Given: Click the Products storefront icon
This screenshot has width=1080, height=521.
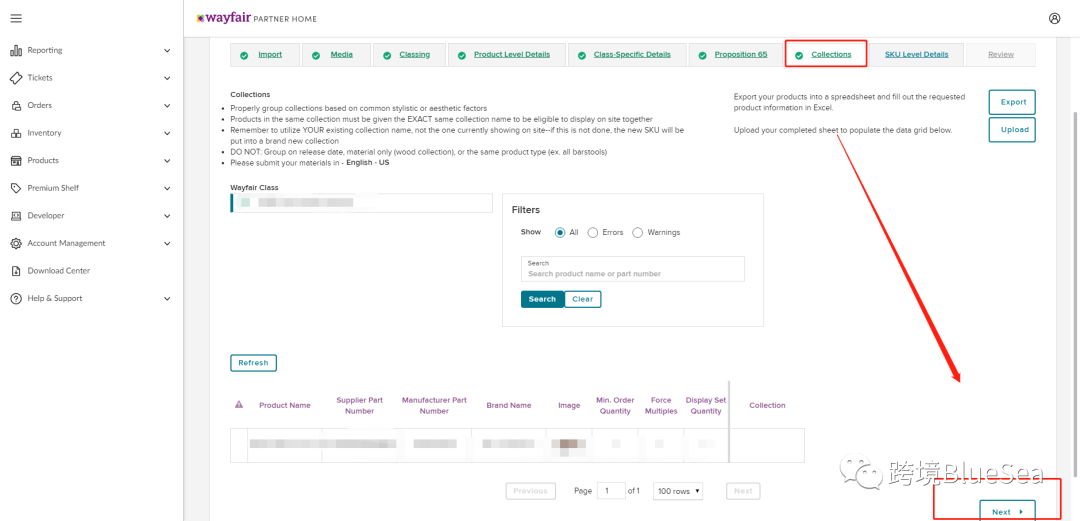Looking at the screenshot, I should click(x=16, y=161).
